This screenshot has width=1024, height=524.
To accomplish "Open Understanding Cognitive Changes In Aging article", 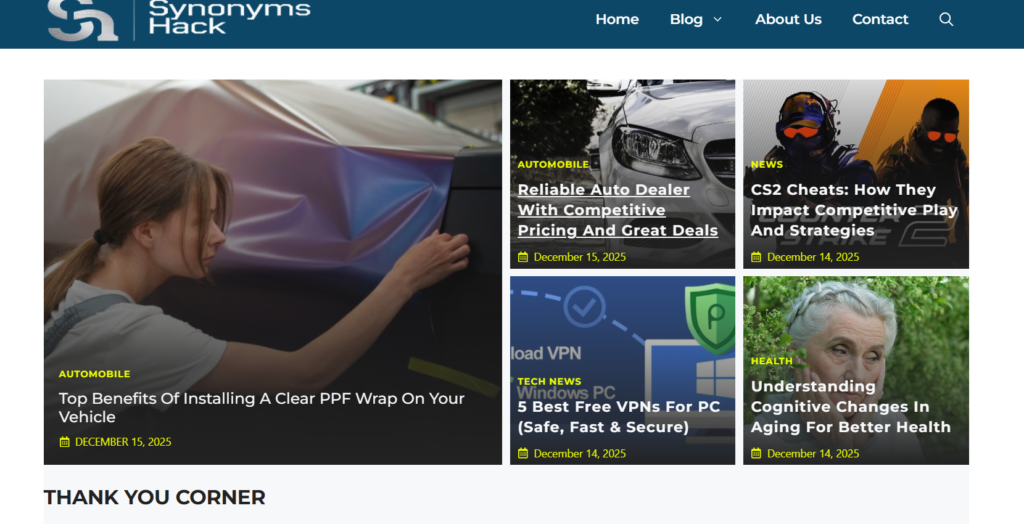I will point(850,406).
